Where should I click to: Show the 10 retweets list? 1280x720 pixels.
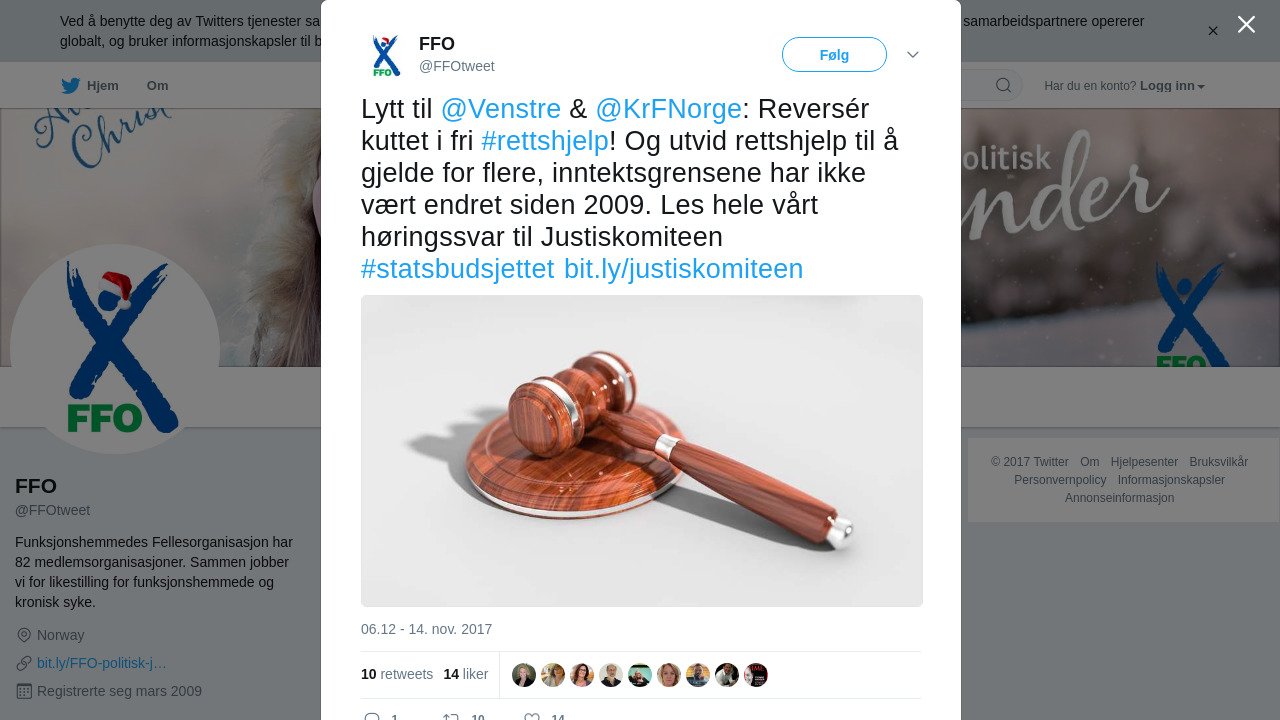tap(397, 674)
